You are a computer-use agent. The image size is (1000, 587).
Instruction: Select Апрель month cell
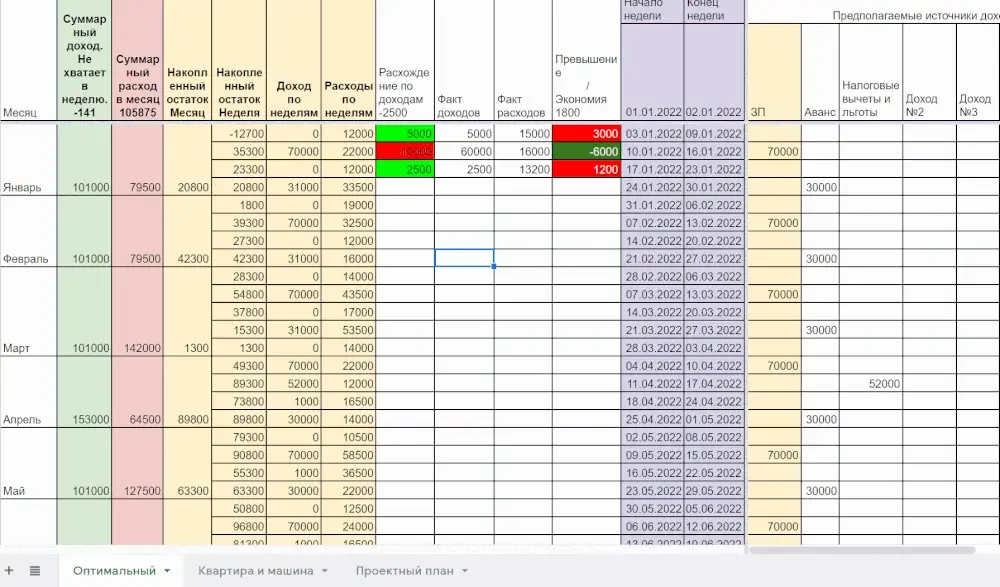pyautogui.click(x=29, y=392)
